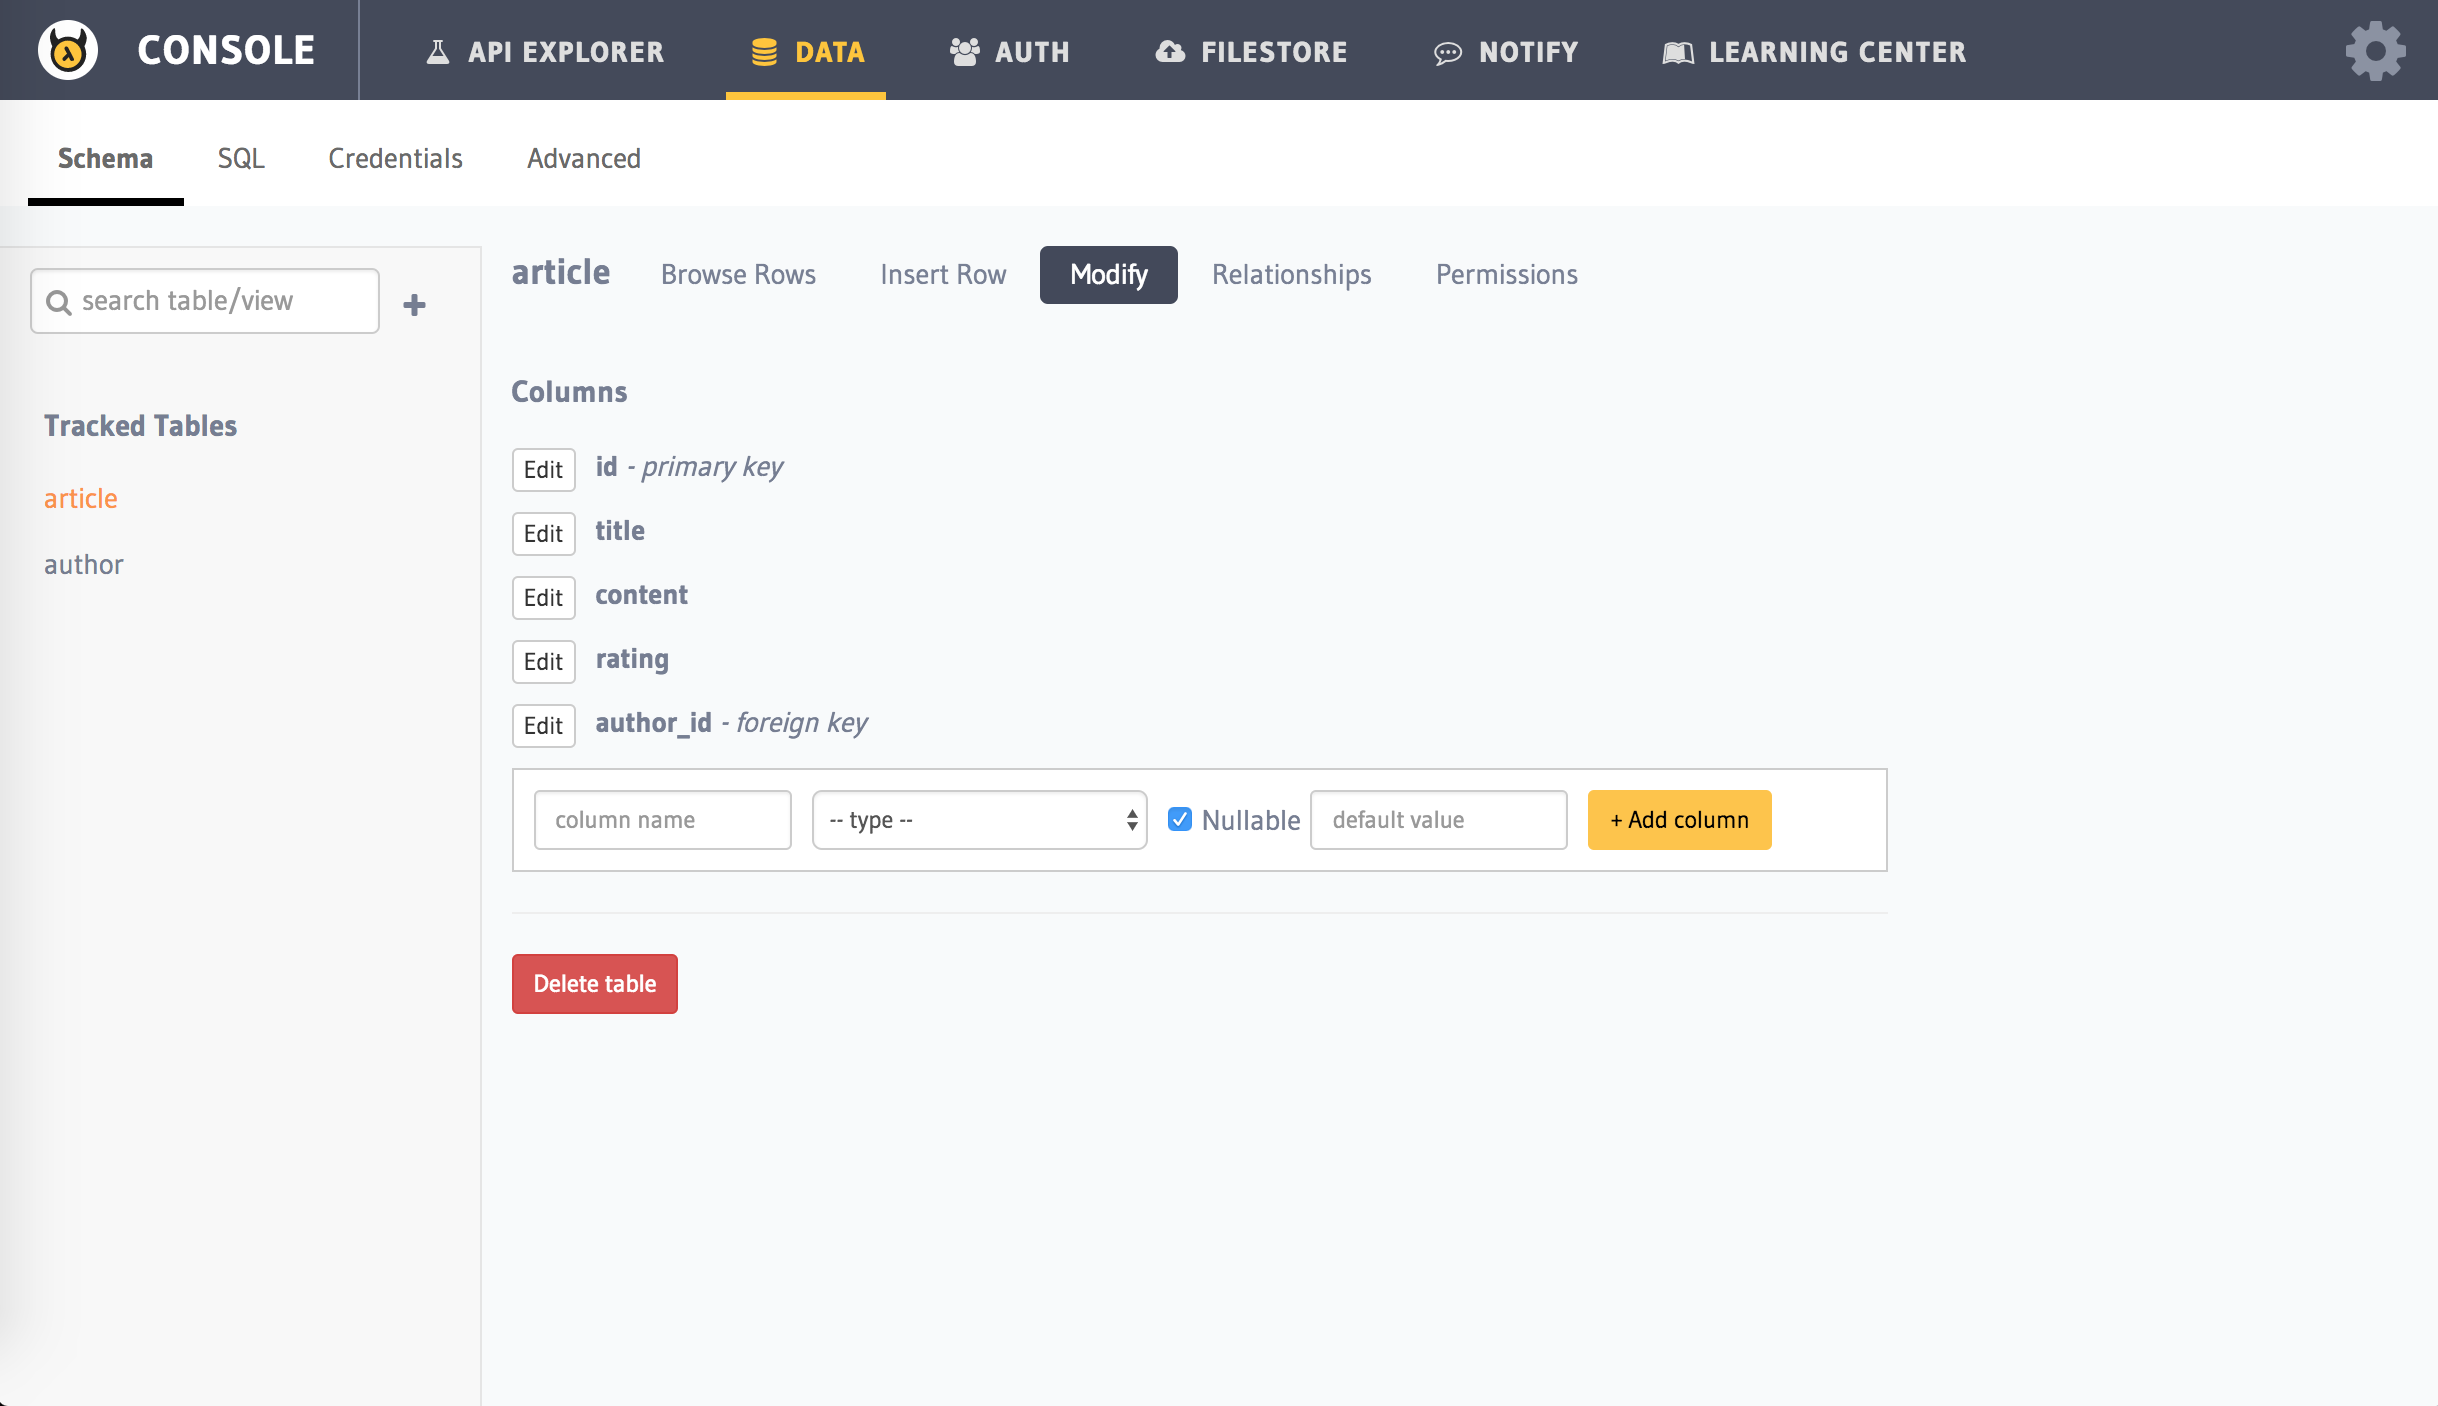Edit the rating column
Viewport: 2438px width, 1406px height.
(x=543, y=662)
